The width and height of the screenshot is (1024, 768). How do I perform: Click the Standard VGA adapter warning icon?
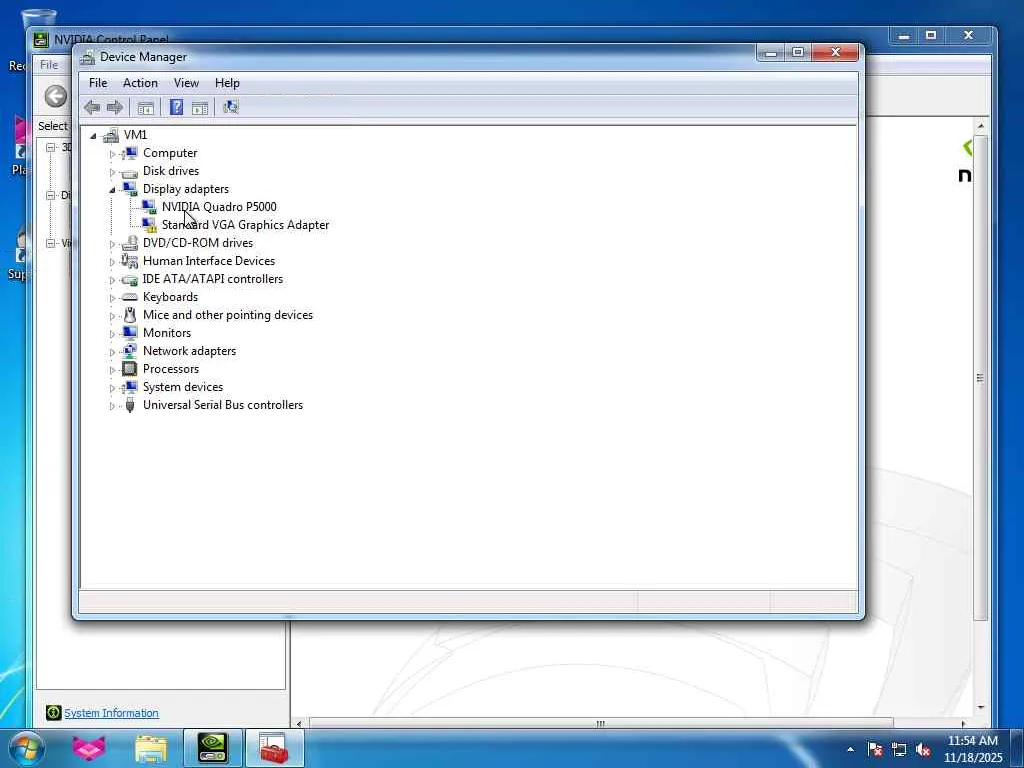pos(149,225)
